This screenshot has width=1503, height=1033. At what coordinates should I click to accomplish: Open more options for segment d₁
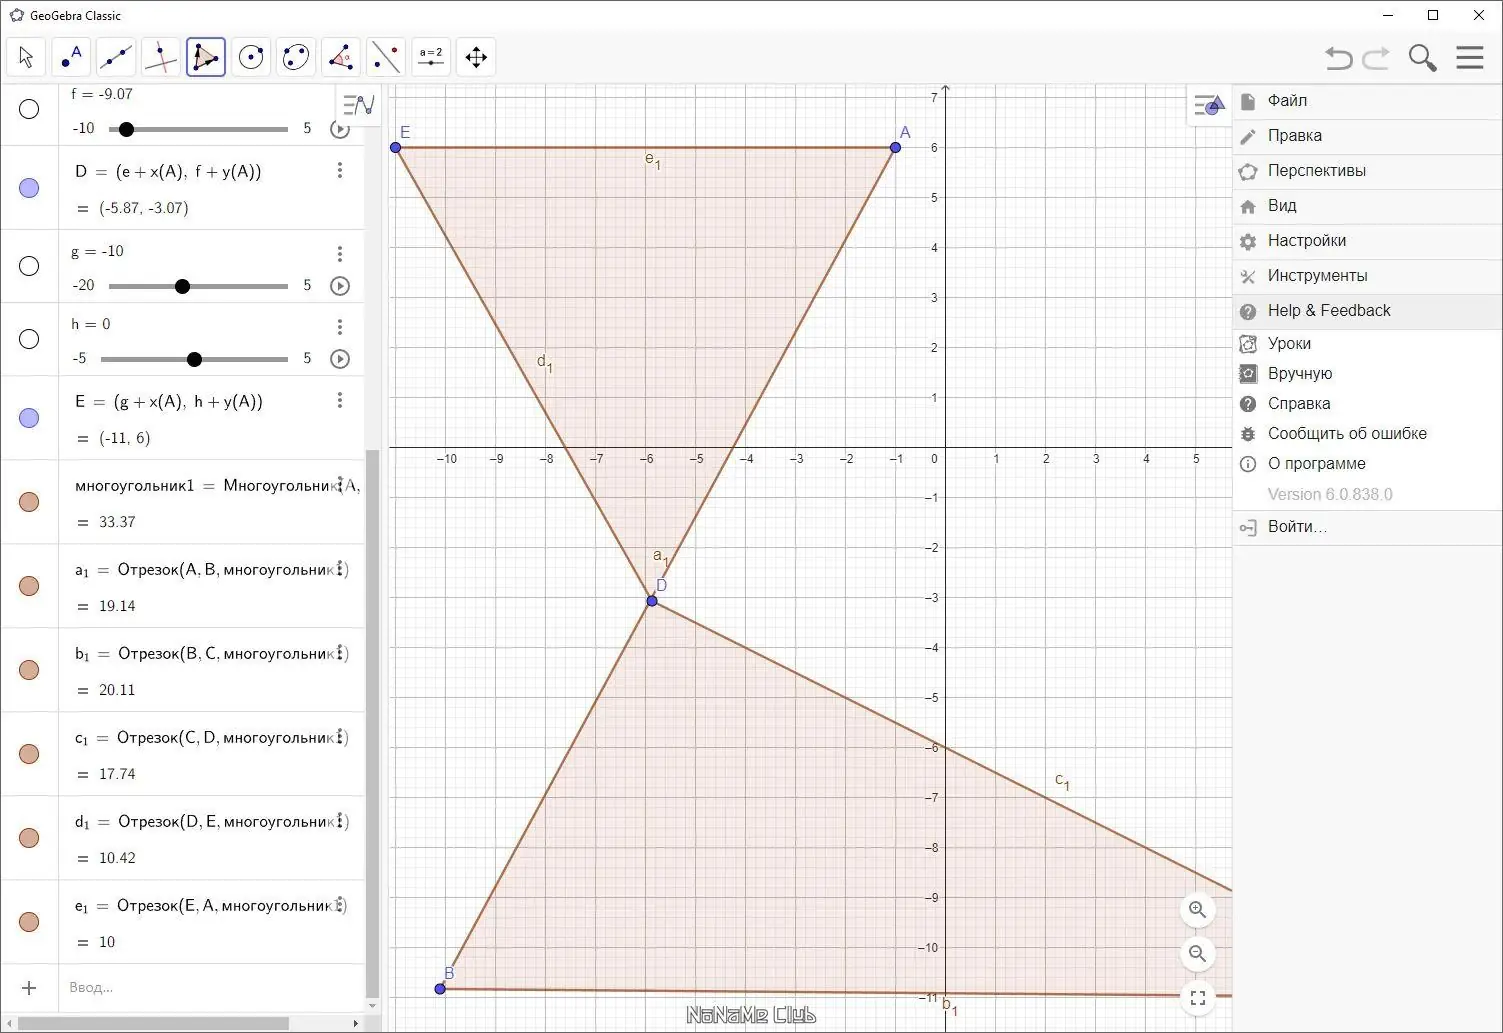point(340,821)
